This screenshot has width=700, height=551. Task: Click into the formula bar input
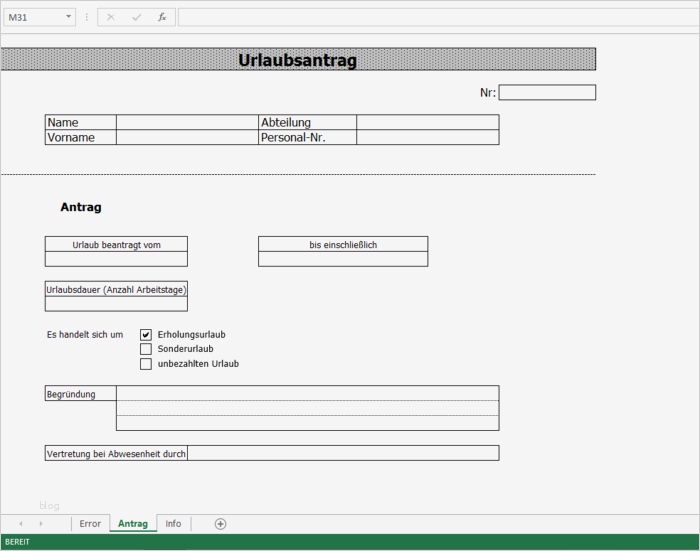coord(438,17)
